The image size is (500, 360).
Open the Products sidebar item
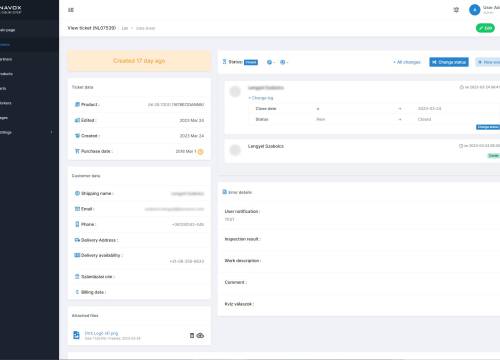pyautogui.click(x=6, y=74)
